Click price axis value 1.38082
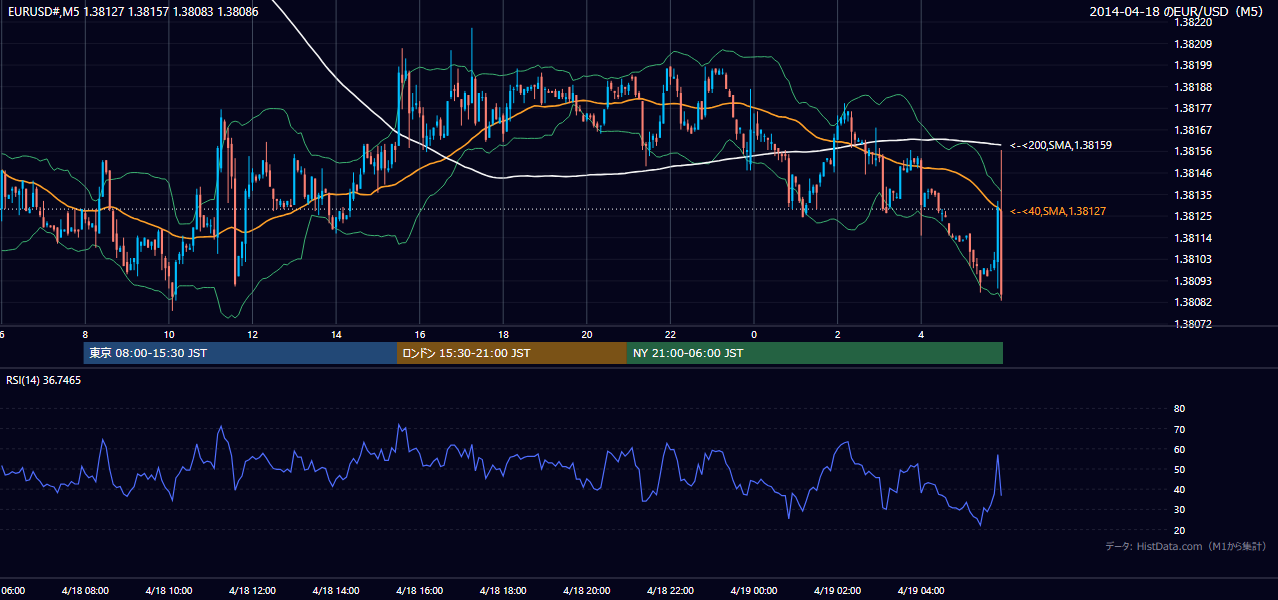The image size is (1278, 600). point(1194,302)
